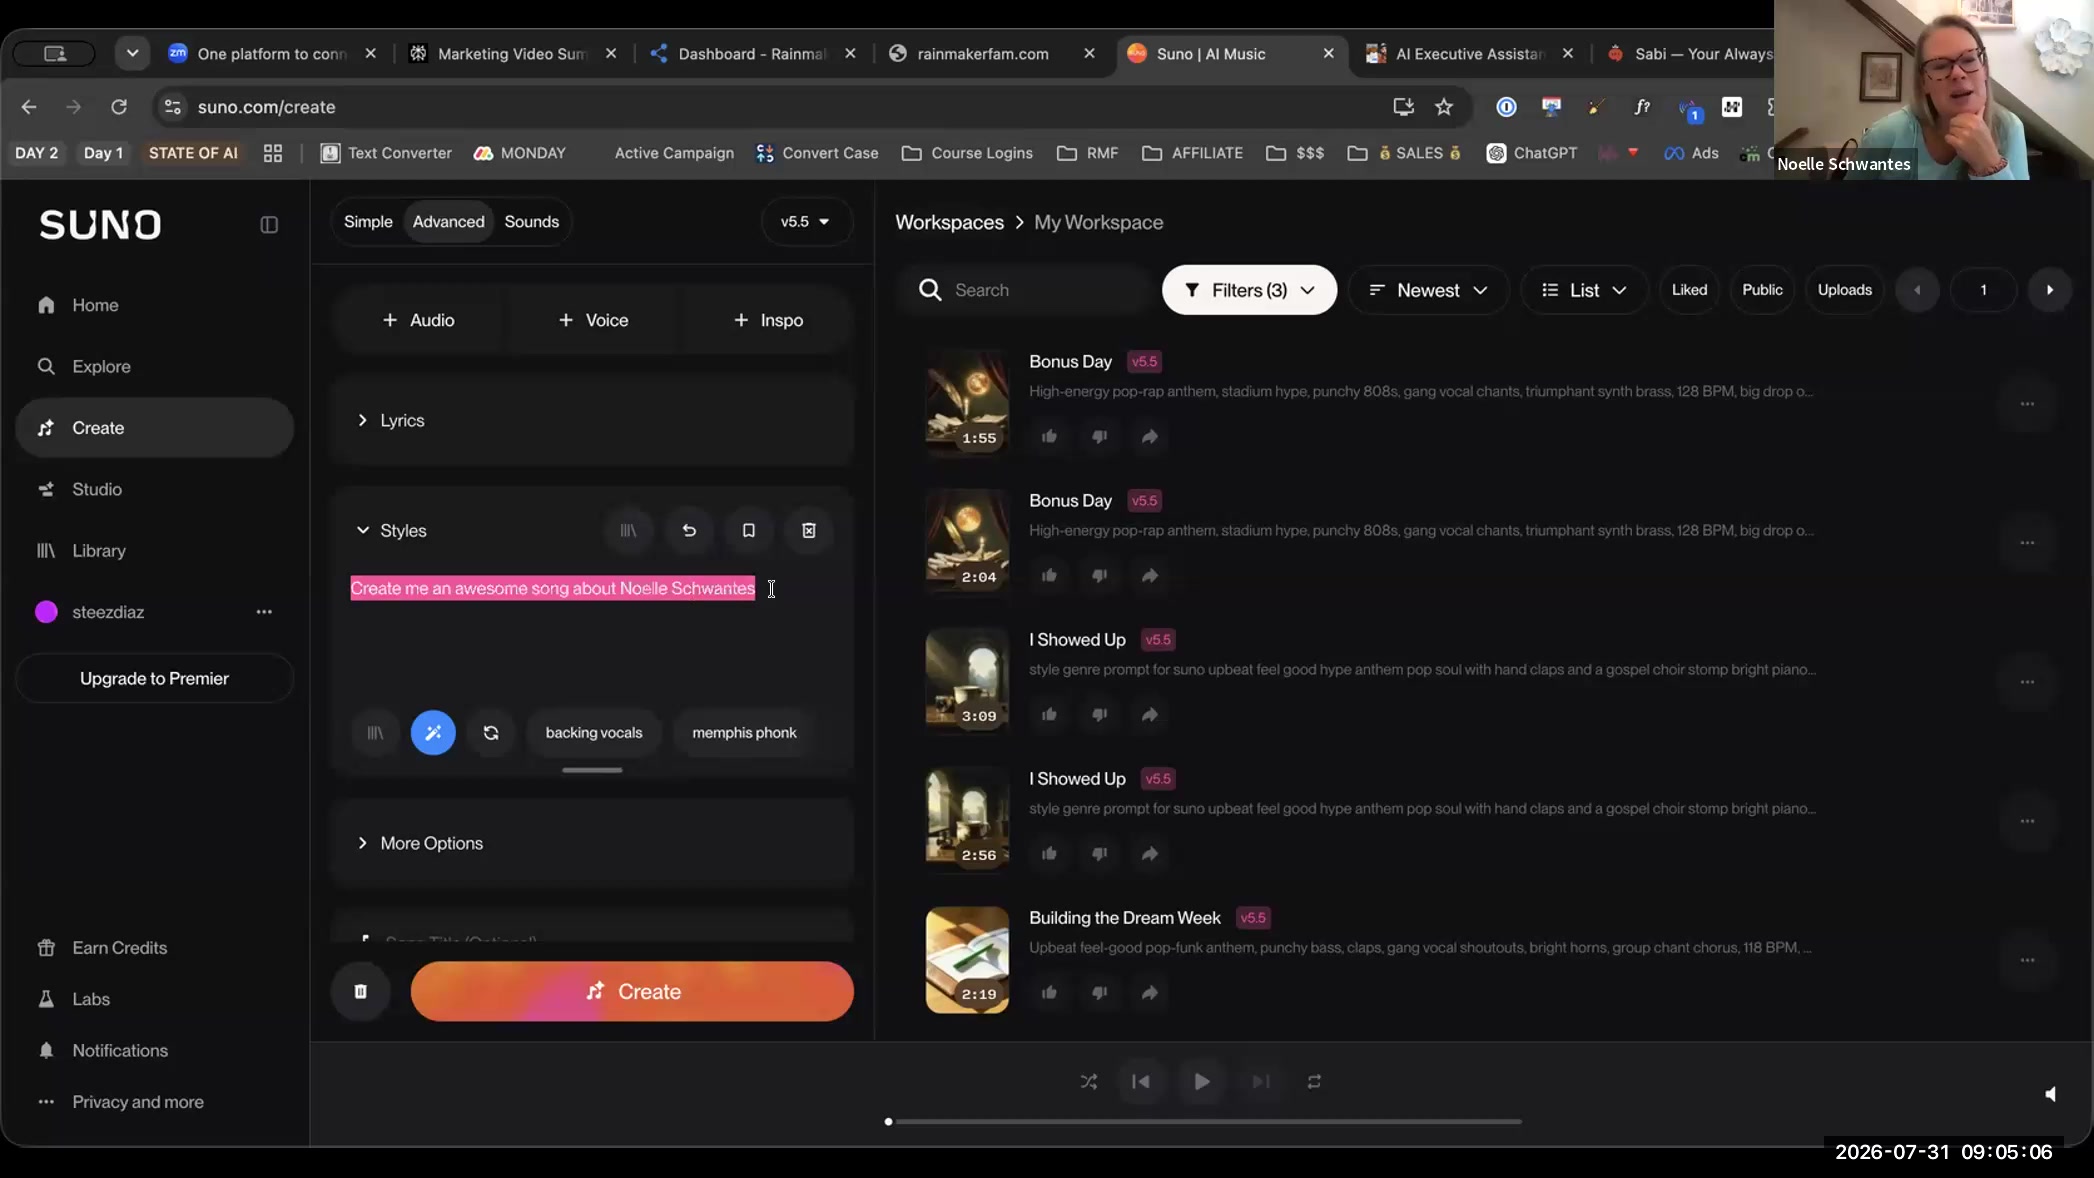The height and width of the screenshot is (1178, 2094).
Task: Open the Newest sort dropdown
Action: click(1428, 290)
